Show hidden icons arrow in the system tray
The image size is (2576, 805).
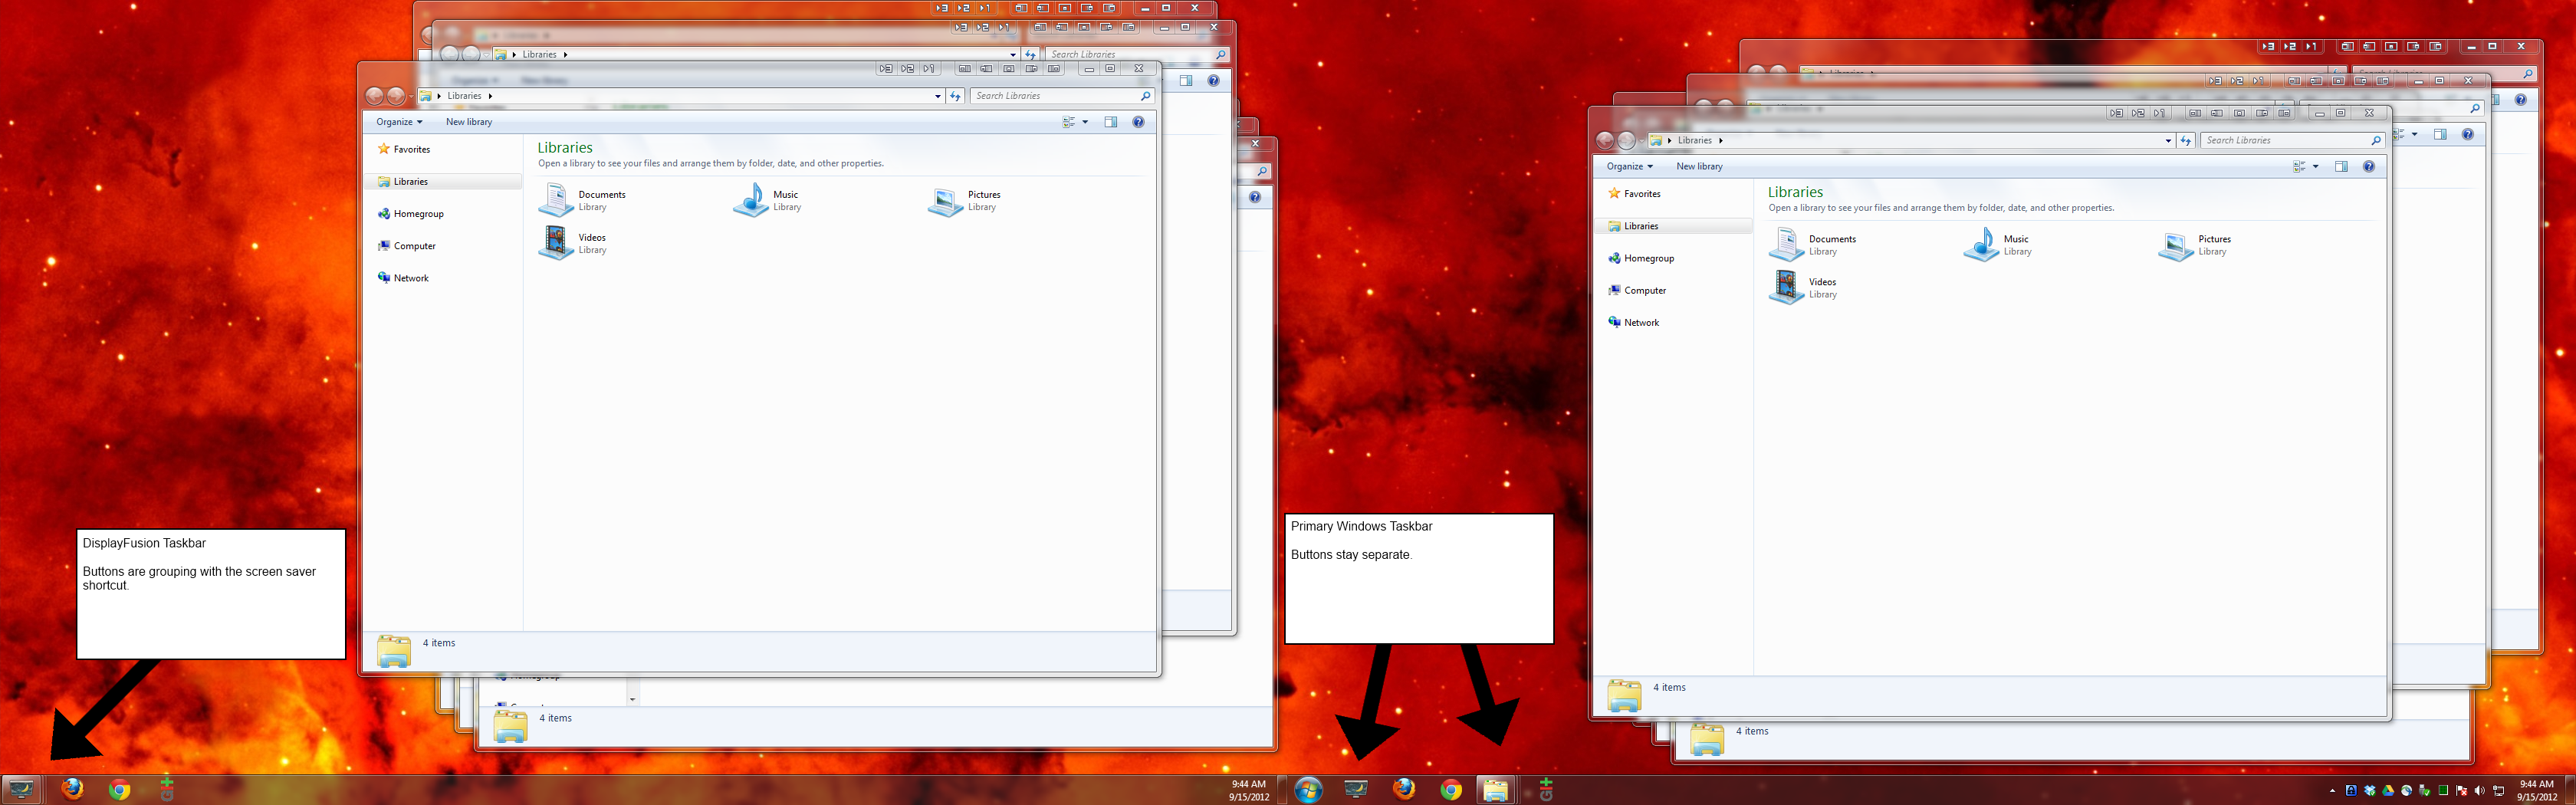coord(2333,791)
